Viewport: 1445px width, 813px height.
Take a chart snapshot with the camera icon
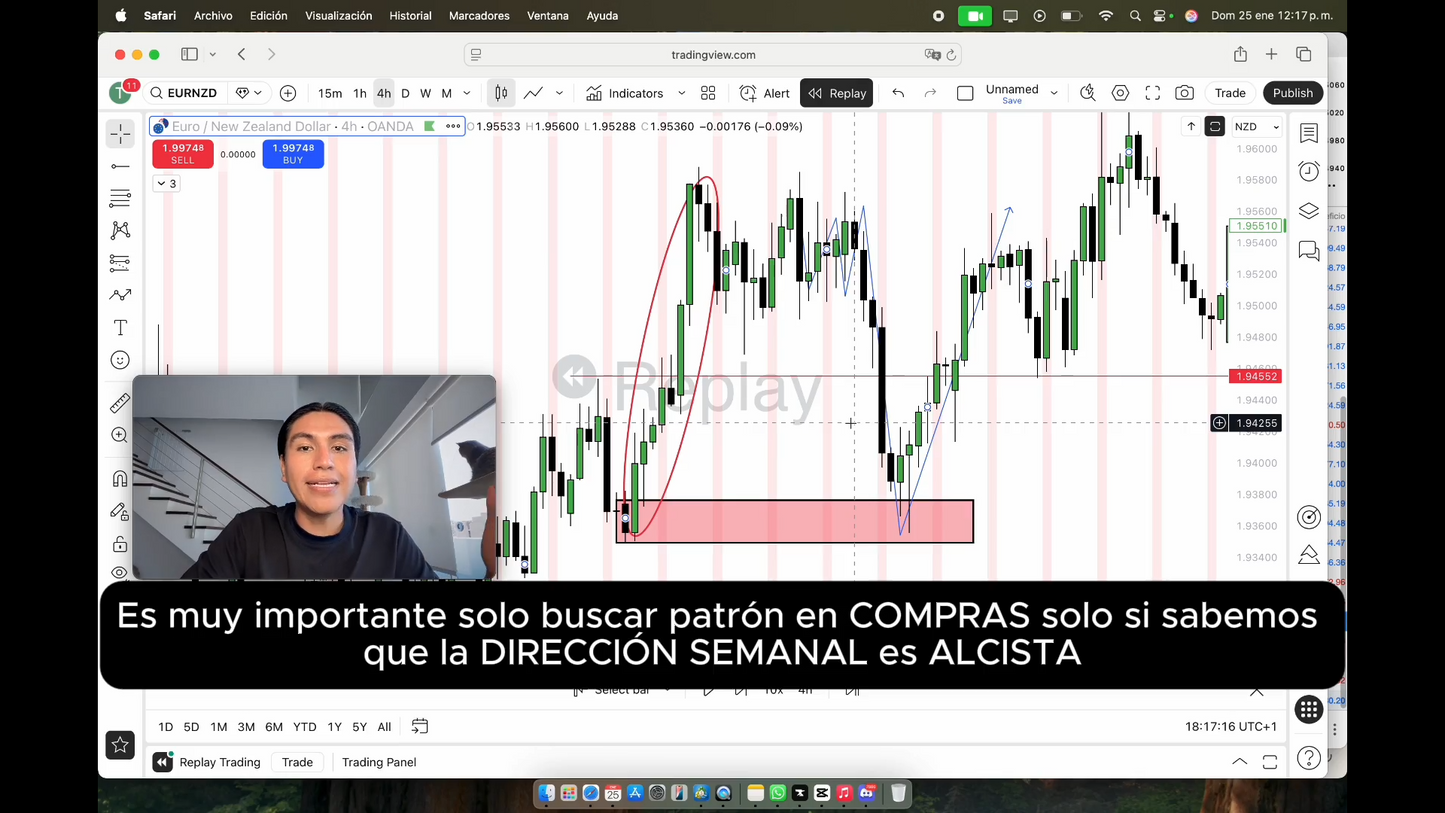pyautogui.click(x=1184, y=92)
